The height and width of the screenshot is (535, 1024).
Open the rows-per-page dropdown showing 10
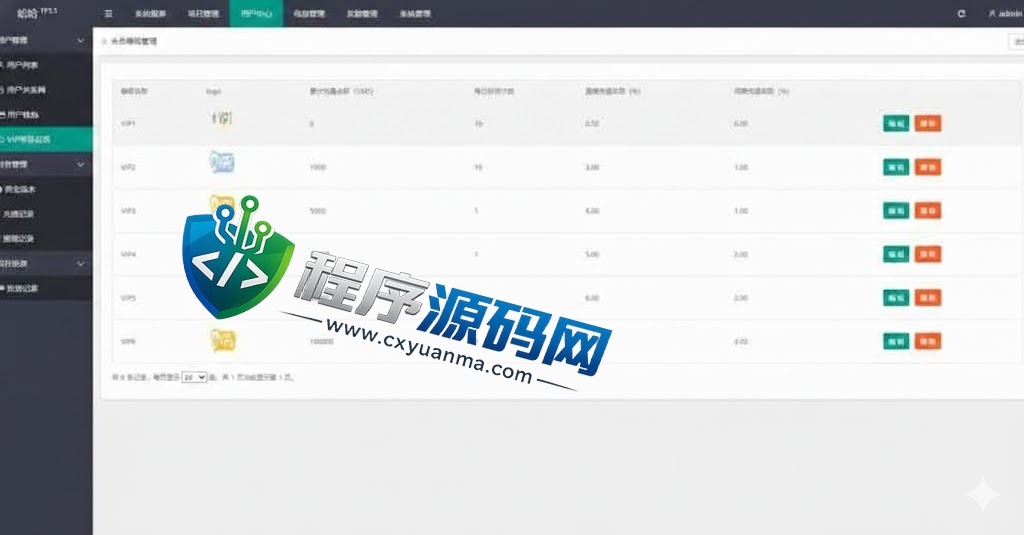click(x=194, y=378)
